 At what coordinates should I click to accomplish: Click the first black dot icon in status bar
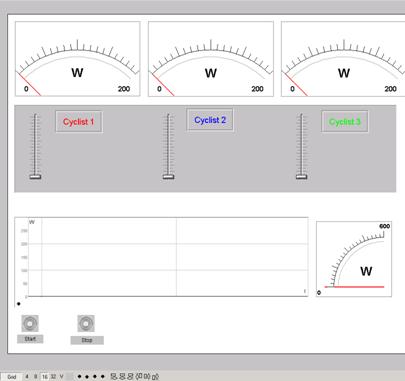coord(79,377)
